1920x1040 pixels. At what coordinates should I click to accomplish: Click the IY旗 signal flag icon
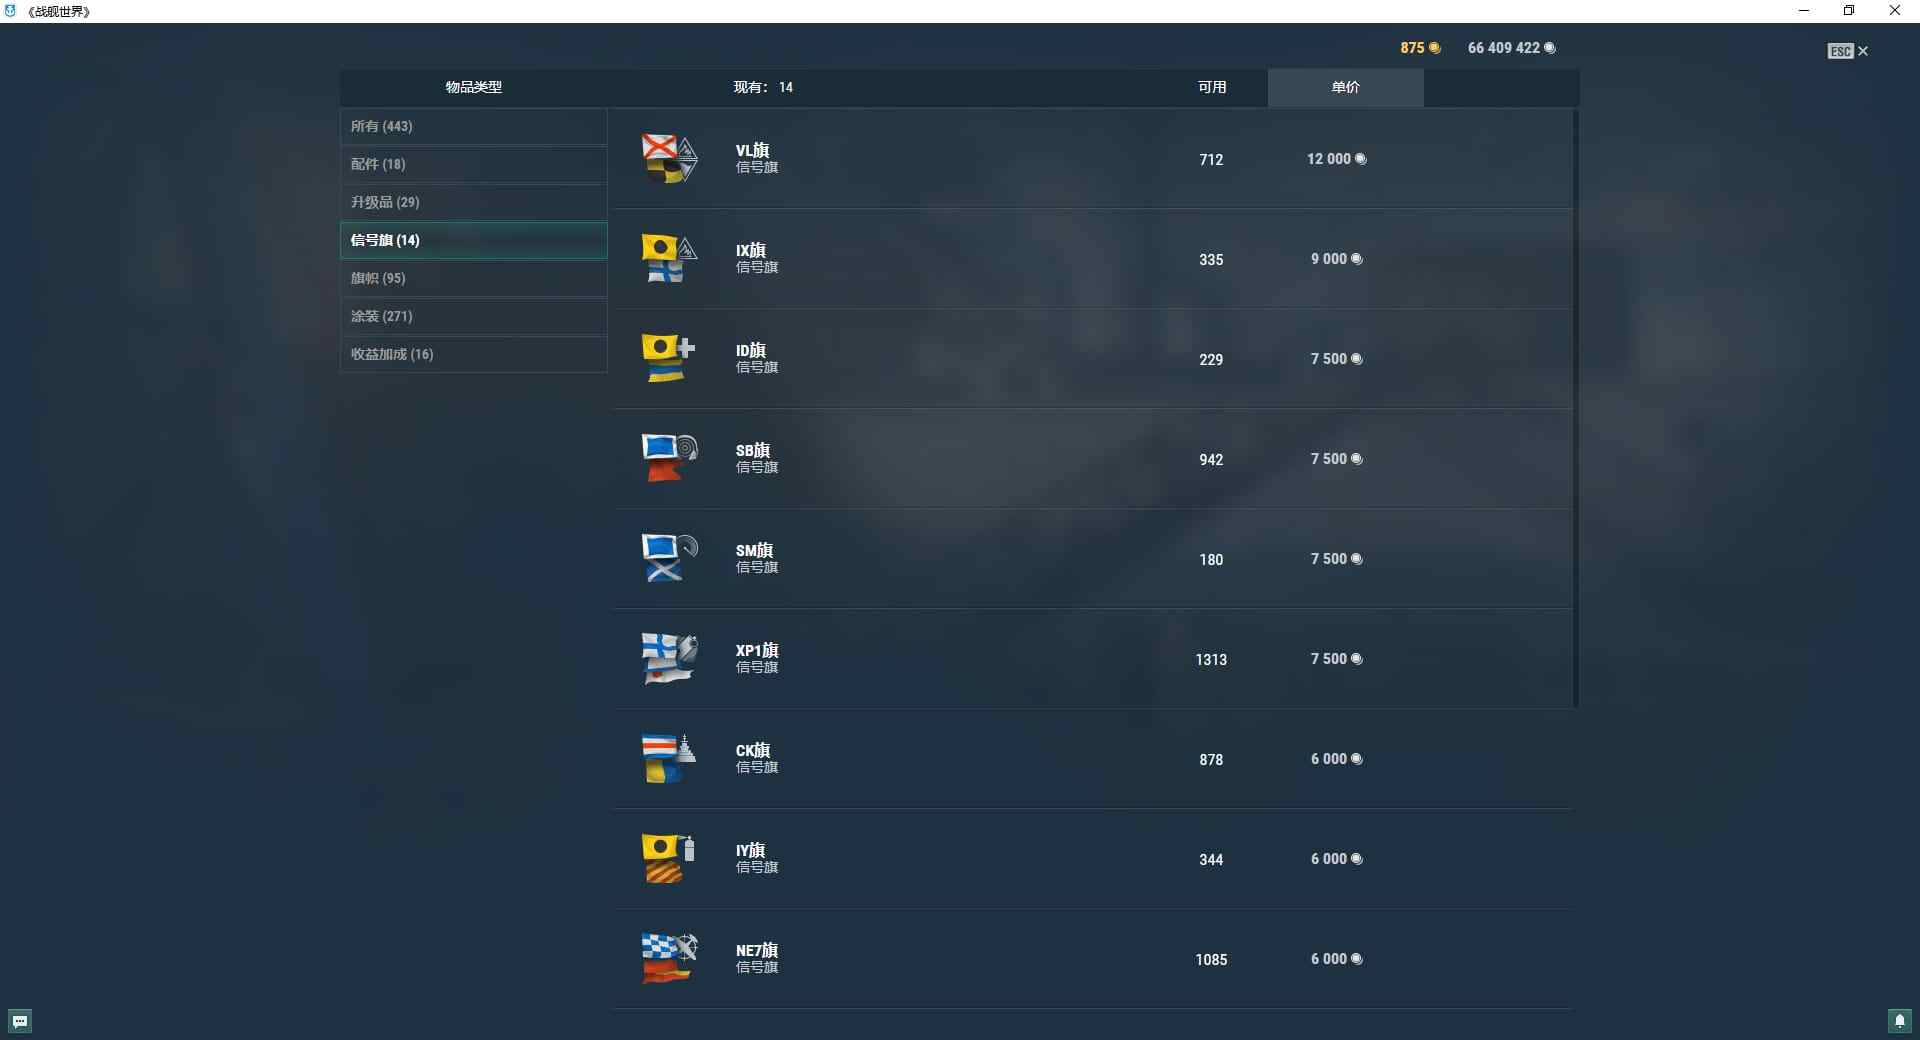(669, 858)
